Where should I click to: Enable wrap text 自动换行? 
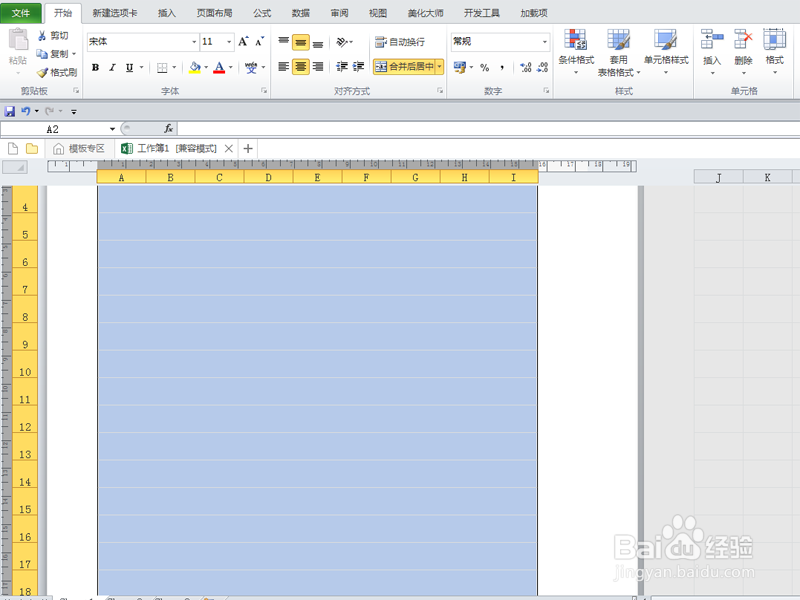click(x=399, y=42)
